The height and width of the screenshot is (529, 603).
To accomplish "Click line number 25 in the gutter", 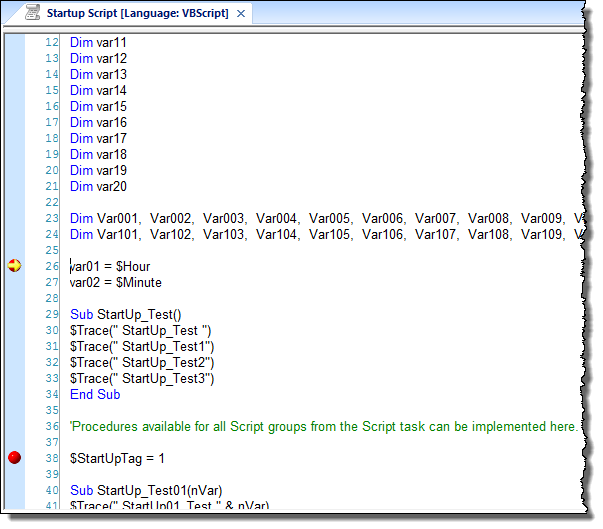I will (x=52, y=250).
